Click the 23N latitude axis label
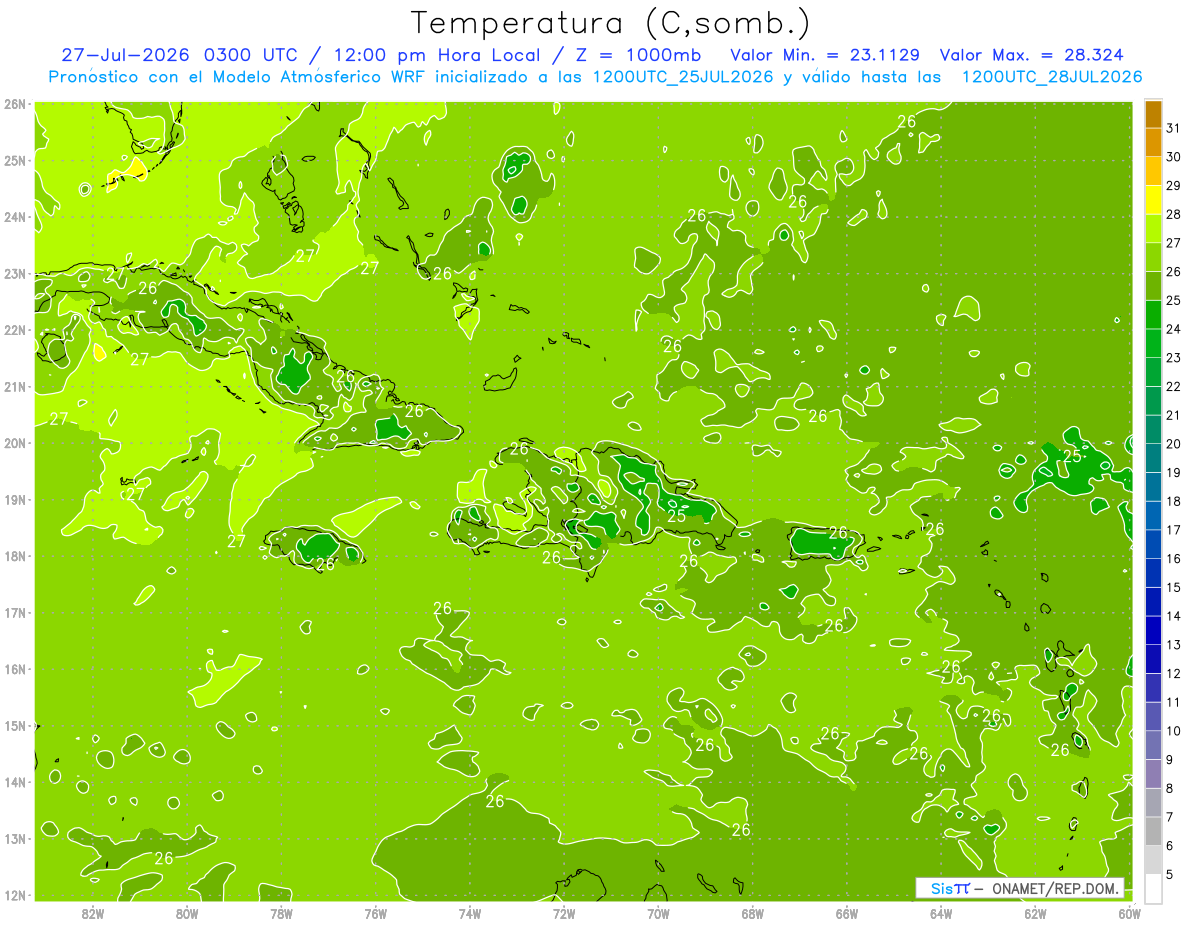Screen dimensions: 1200x927 pyautogui.click(x=15, y=274)
